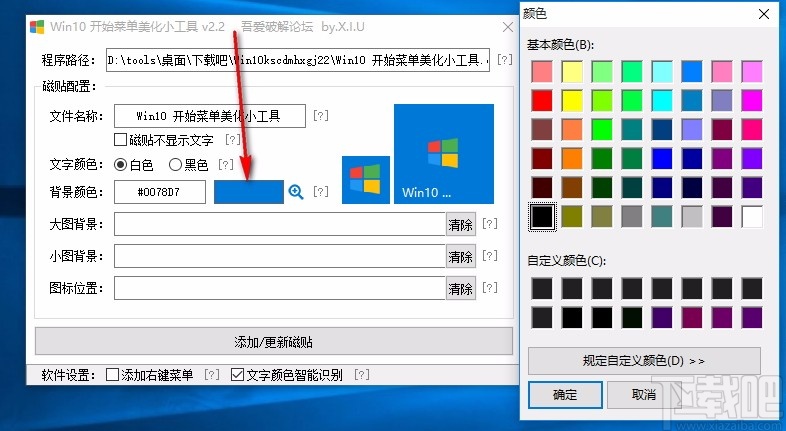Screen dimensions: 786x431
Task: Click help [?] next to background color magnifier
Action: pos(321,191)
